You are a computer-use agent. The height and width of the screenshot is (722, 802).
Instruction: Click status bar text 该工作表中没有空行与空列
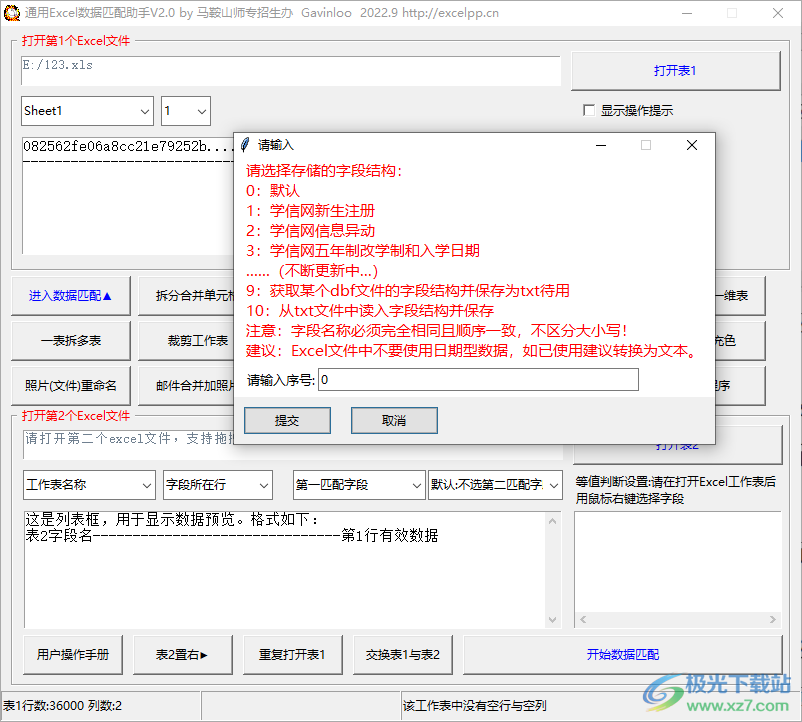(x=475, y=706)
